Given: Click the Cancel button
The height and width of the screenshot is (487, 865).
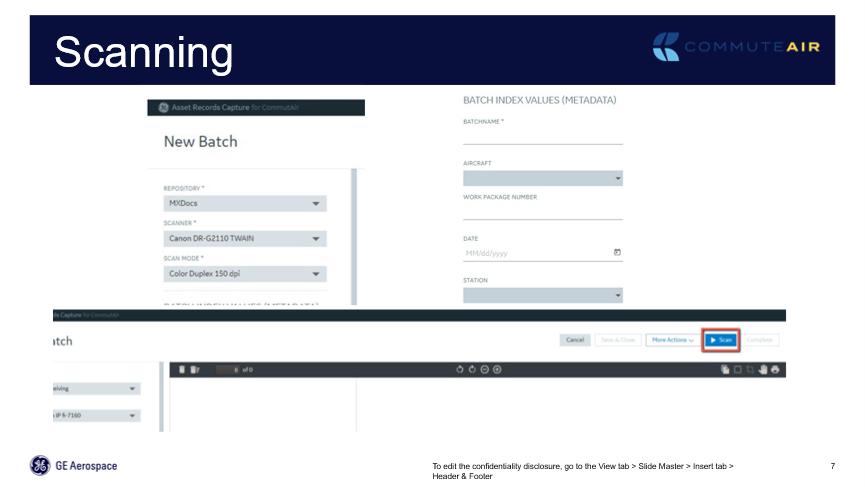Looking at the screenshot, I should tap(575, 340).
